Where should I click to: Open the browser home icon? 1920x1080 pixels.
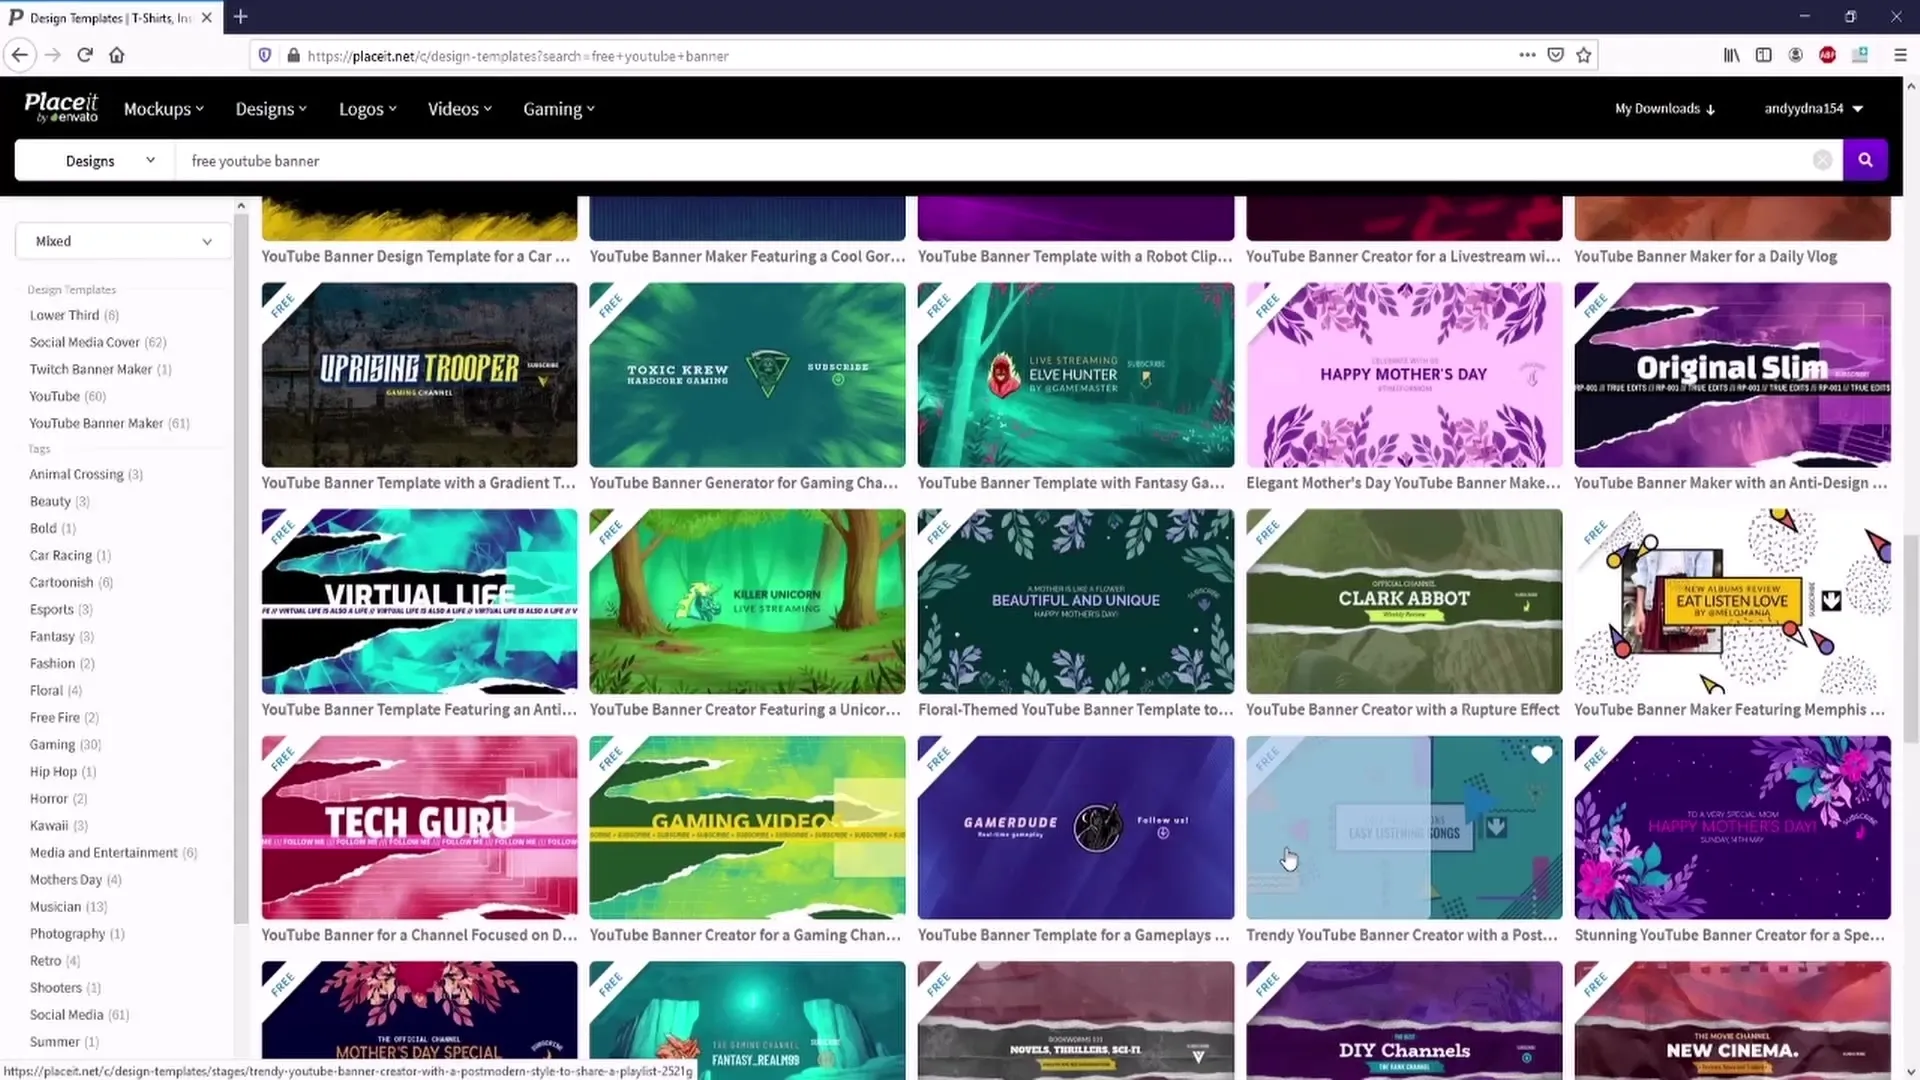(x=117, y=55)
